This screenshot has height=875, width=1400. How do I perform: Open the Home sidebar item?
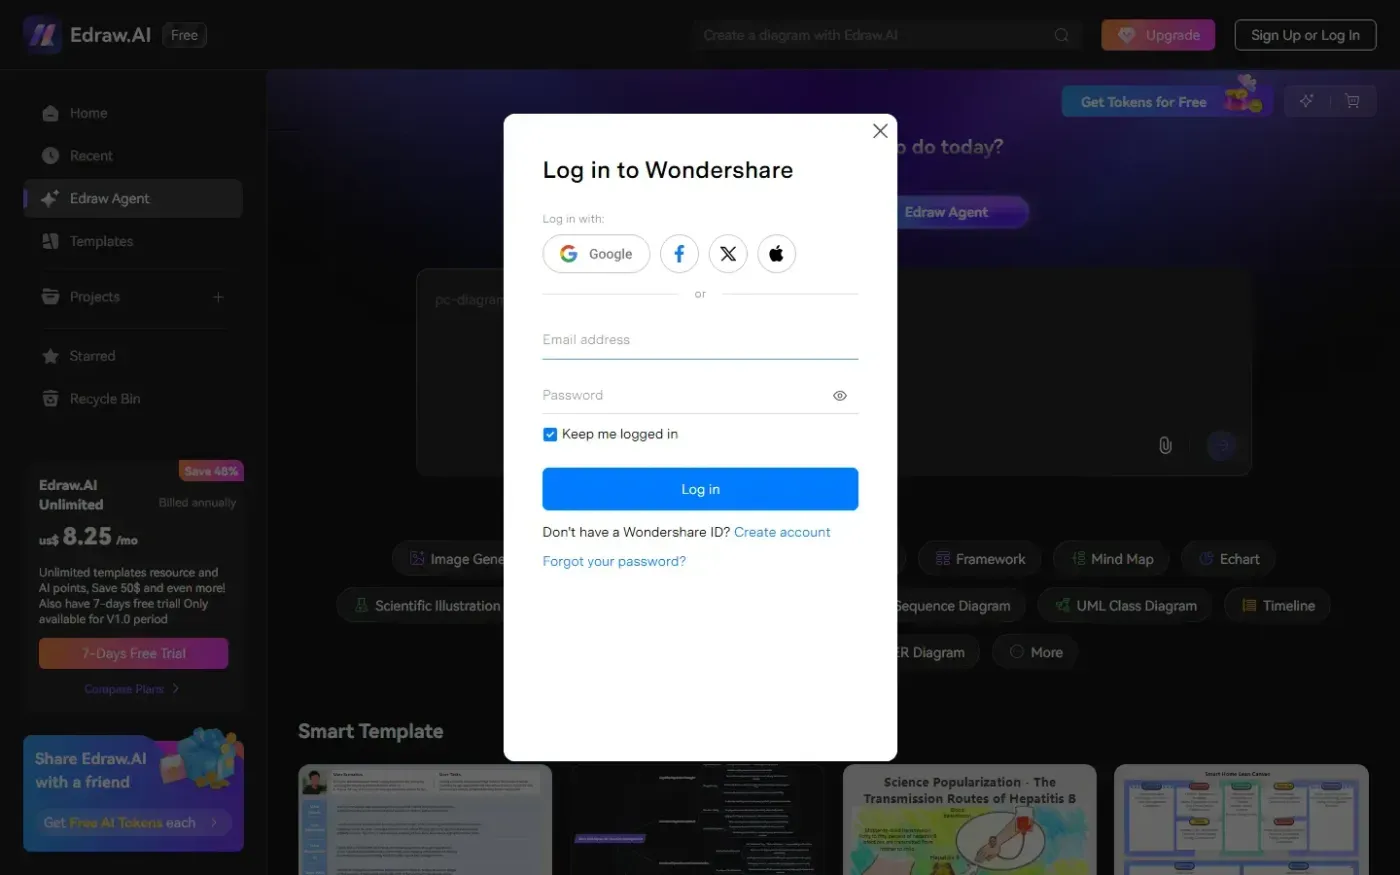point(133,113)
